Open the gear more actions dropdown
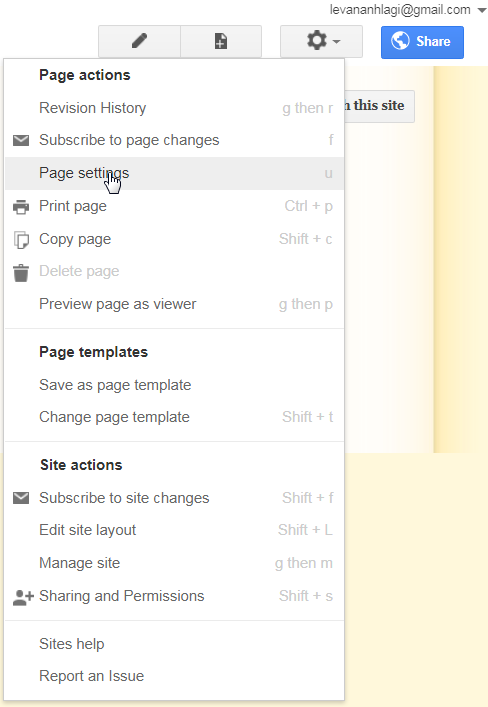Screen dimensions: 488x707 pyautogui.click(x=321, y=41)
